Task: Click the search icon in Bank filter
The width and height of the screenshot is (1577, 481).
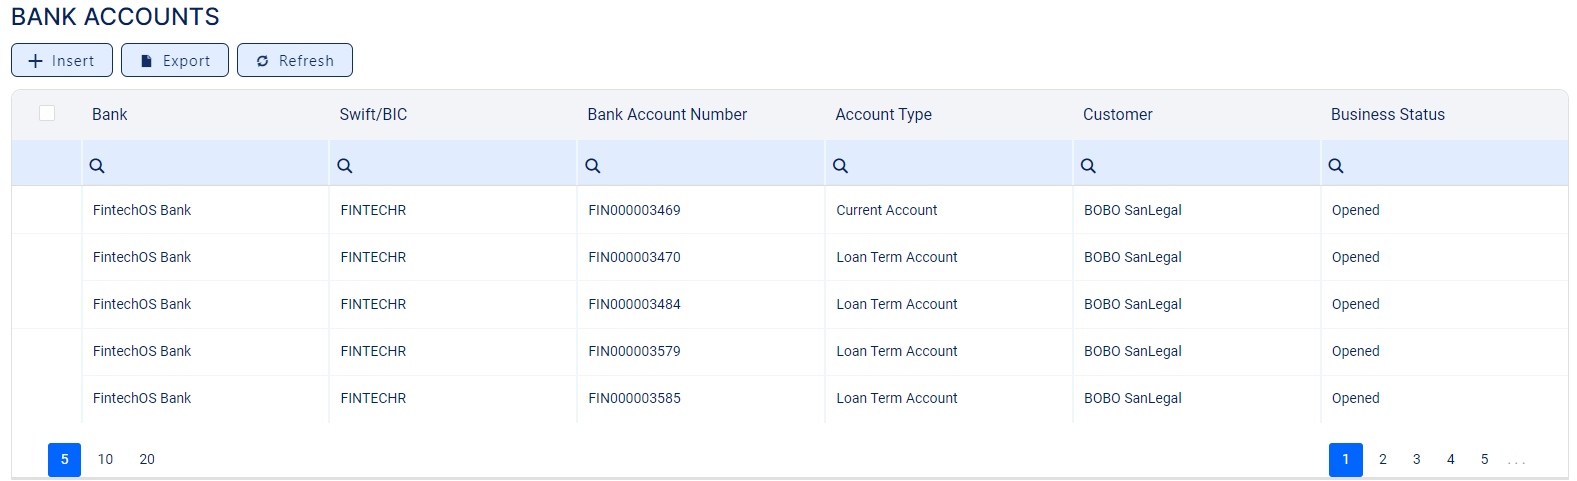Action: coord(97,166)
